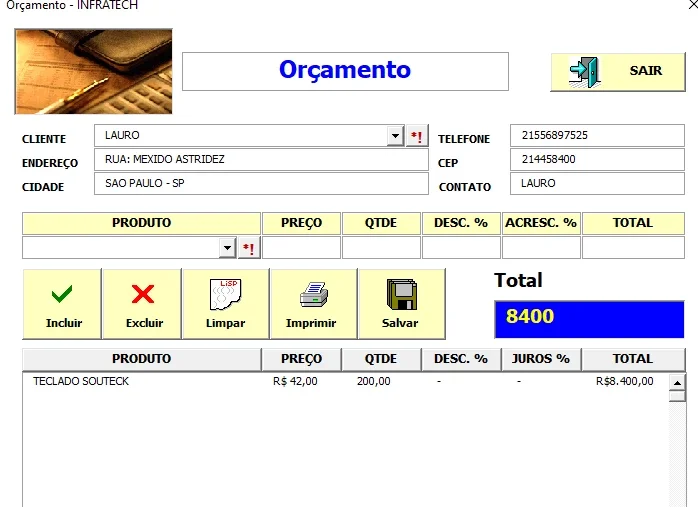This screenshot has width=698, height=507.
Task: Close the Orçamento - INFRATECH window
Action: coord(693,5)
